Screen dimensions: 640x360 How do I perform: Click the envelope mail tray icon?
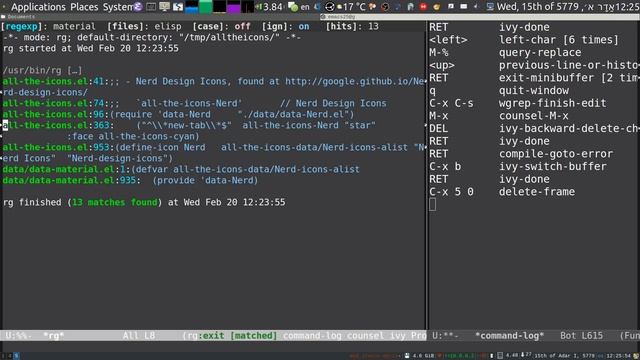click(x=464, y=7)
